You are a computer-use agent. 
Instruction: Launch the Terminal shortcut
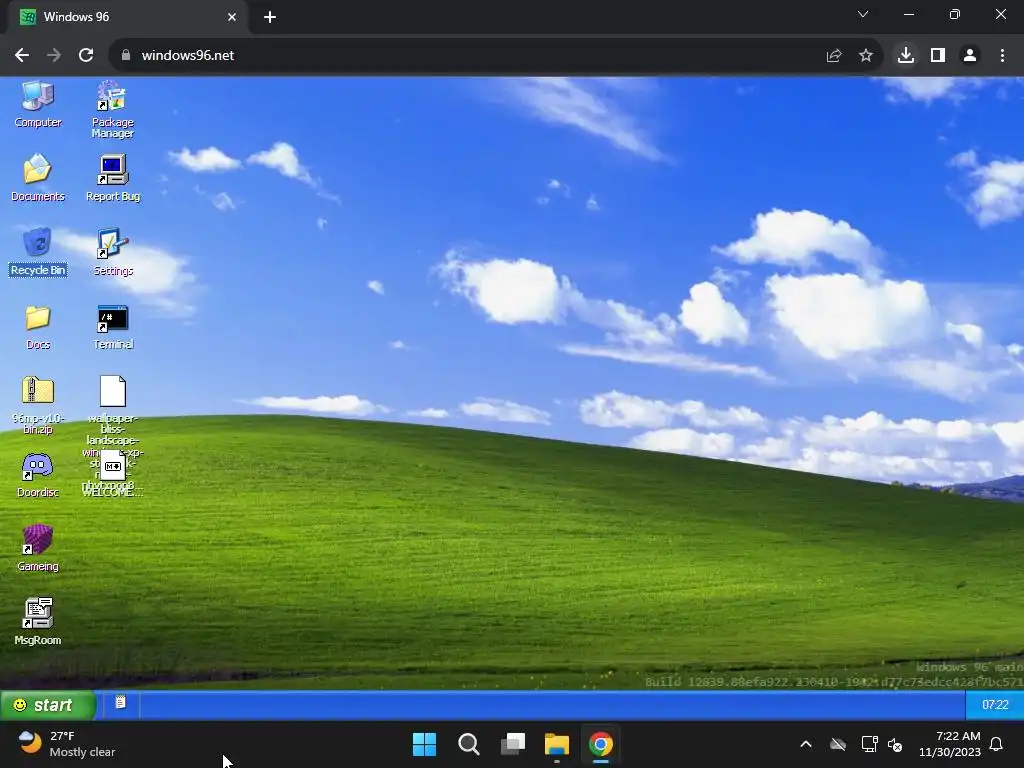(x=112, y=327)
